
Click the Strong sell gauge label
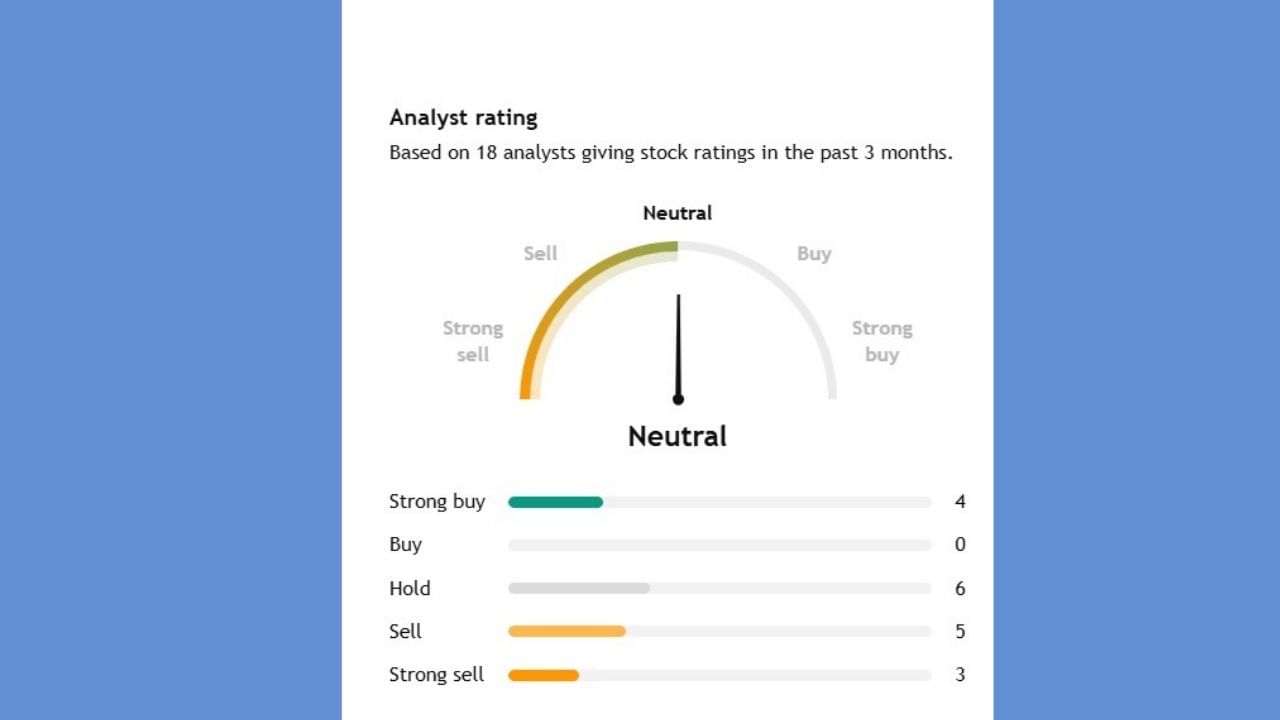[x=473, y=341]
